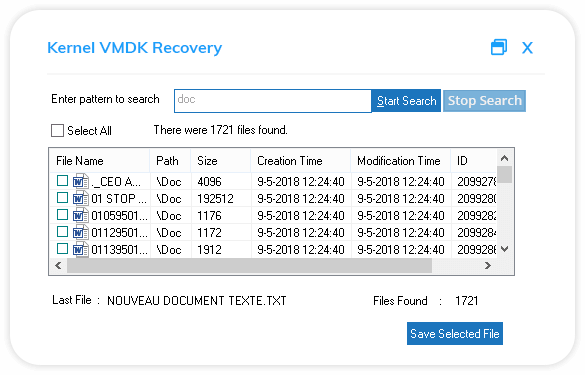
Task: Click the Word icon for 01129501 file
Action: pos(81,233)
